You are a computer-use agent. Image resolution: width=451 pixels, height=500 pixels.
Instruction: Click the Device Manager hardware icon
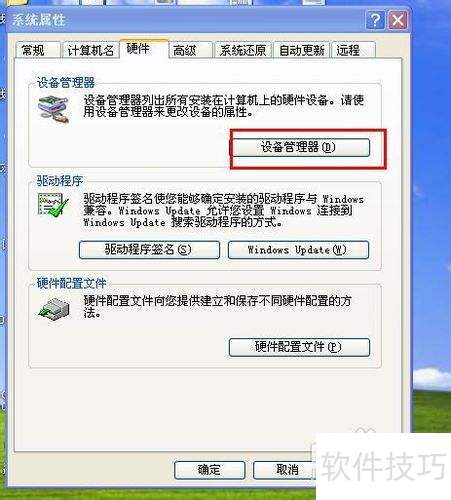pos(53,109)
